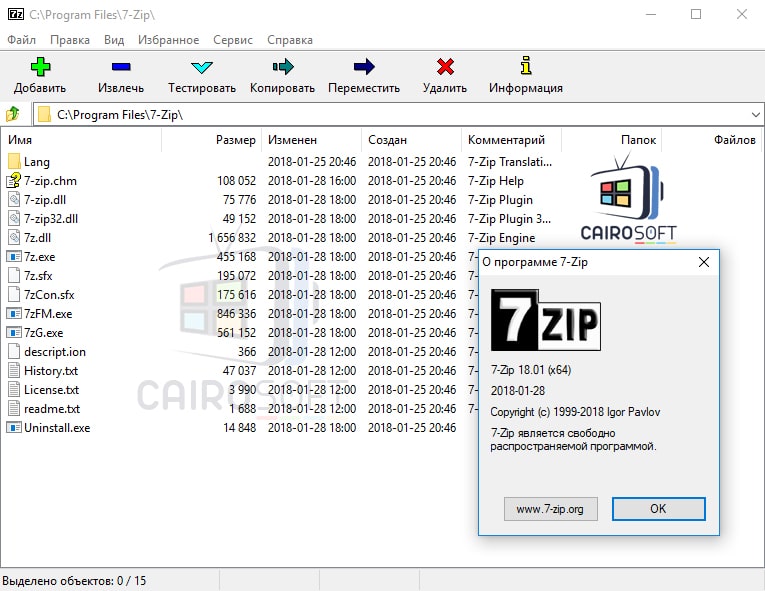Close the О программе 7-Zip dialog

[x=704, y=262]
